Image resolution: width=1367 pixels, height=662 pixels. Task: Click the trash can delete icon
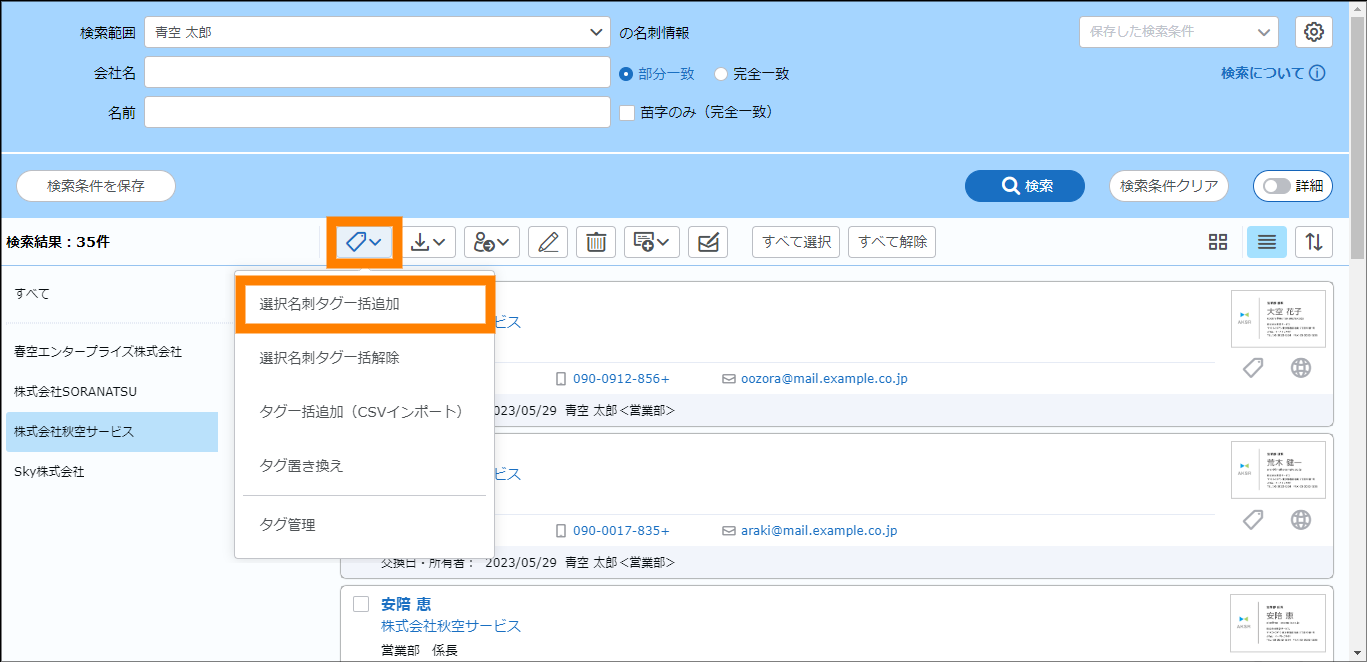(596, 242)
